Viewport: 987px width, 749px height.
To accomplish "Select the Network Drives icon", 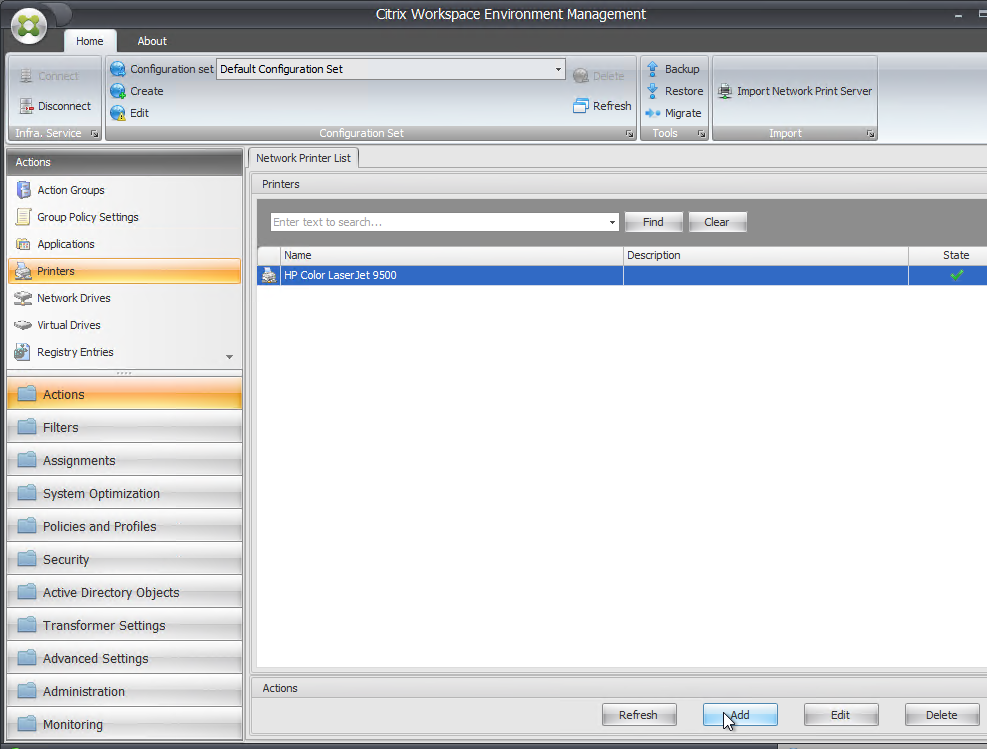I will [23, 298].
